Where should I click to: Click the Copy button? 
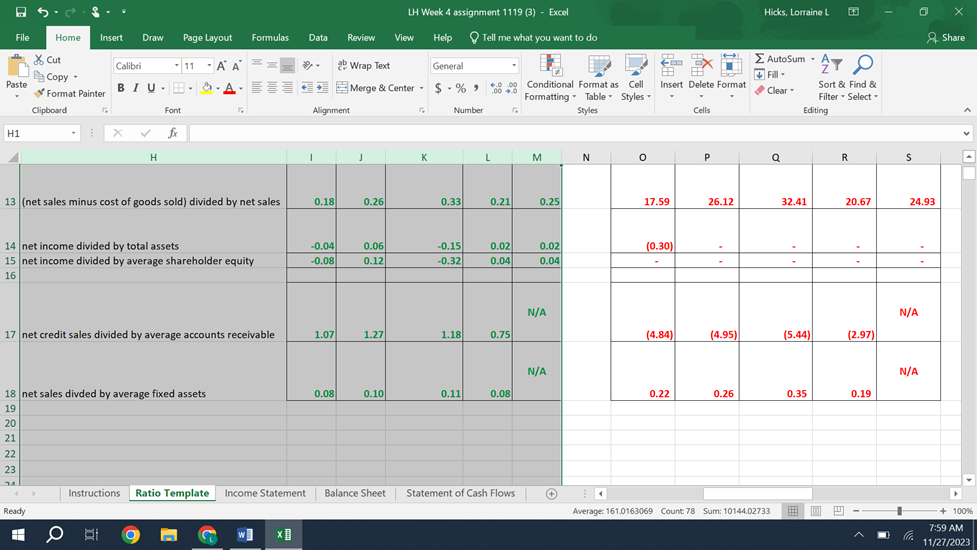point(51,77)
